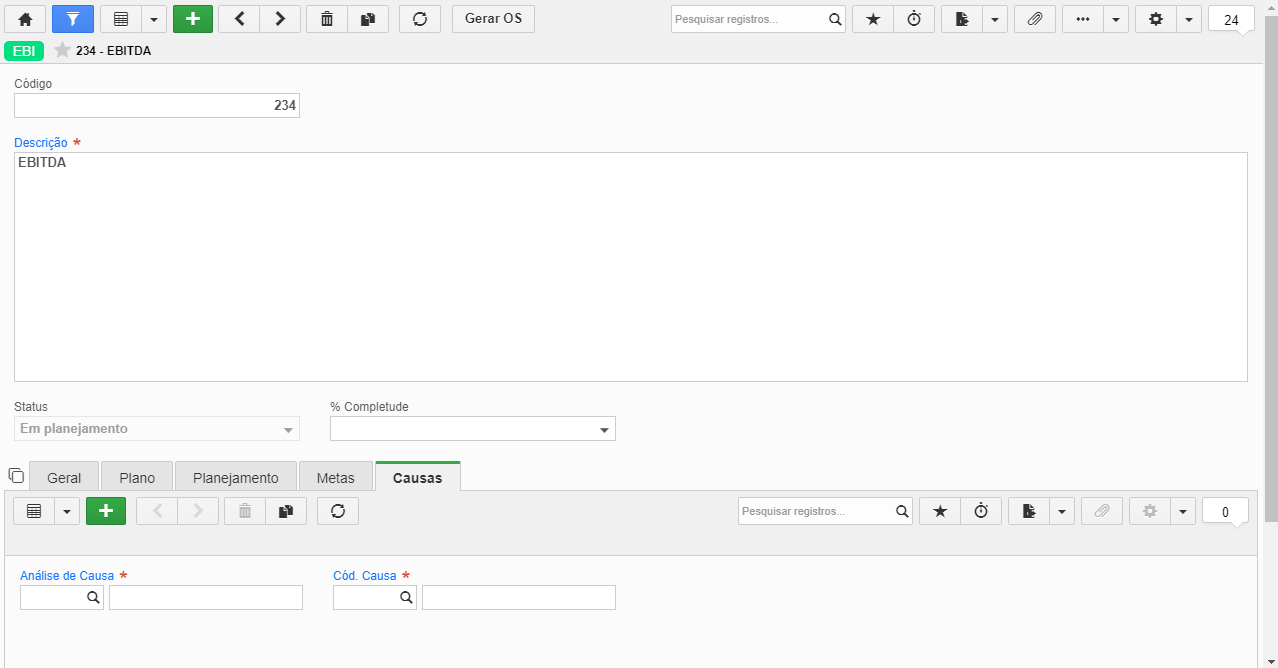This screenshot has height=668, width=1278.
Task: Delete the record using top trash icon
Action: click(x=327, y=19)
